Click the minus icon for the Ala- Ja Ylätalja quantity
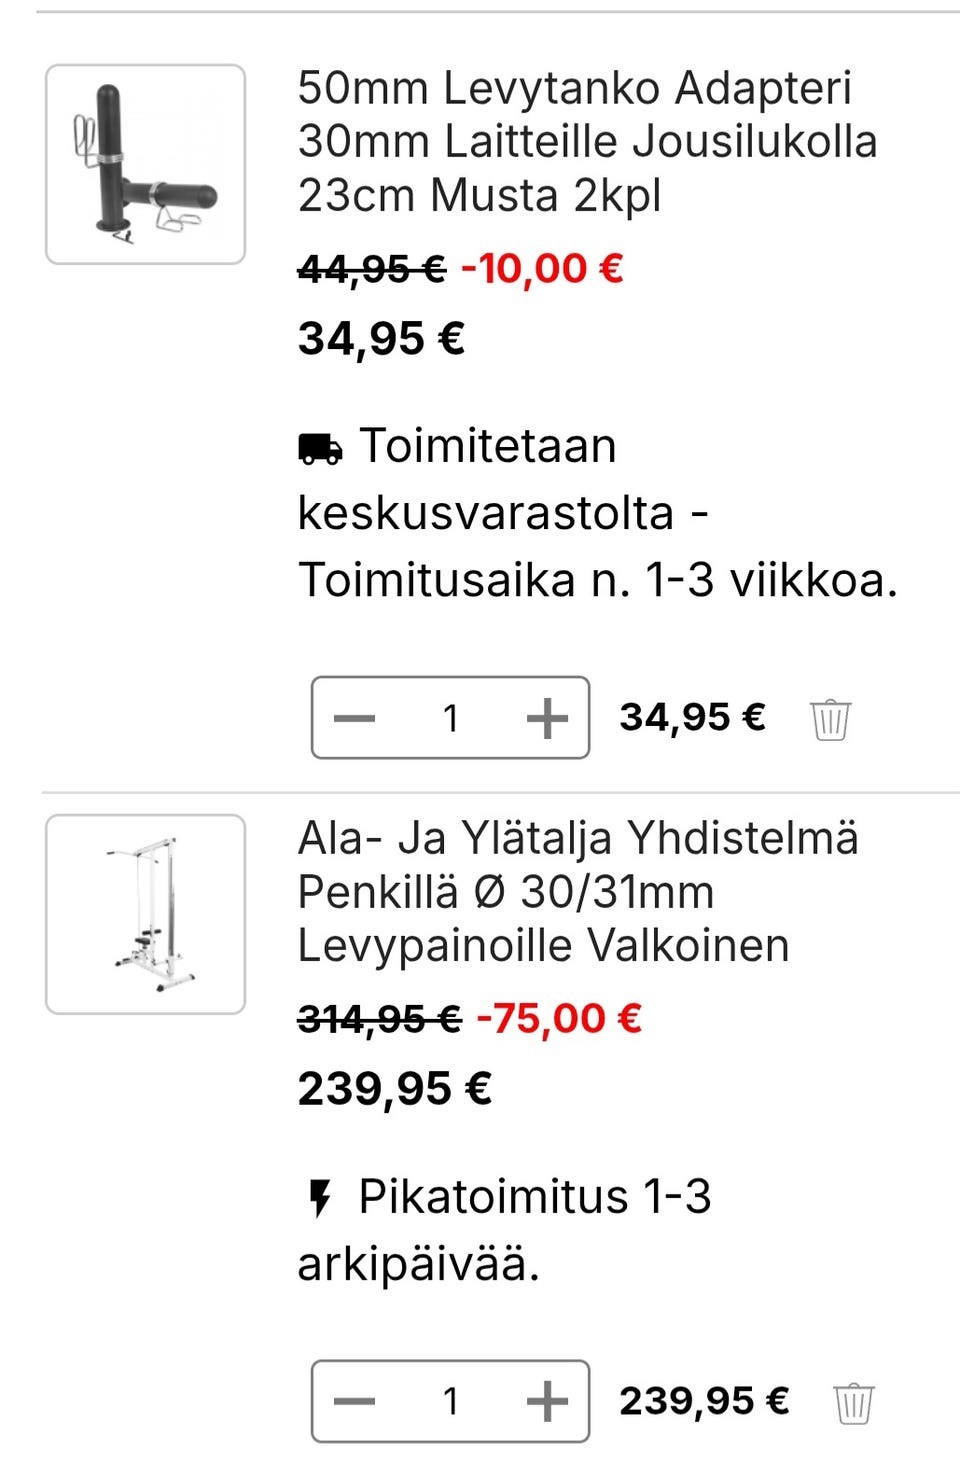 [353, 1401]
